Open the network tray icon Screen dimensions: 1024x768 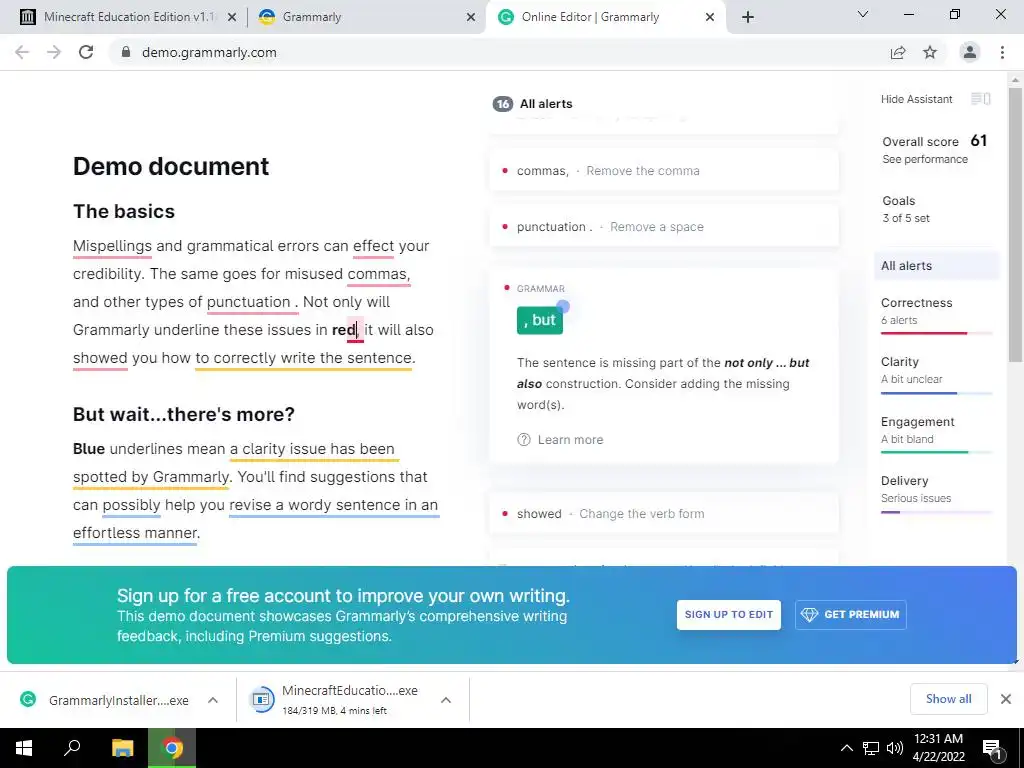tap(871, 748)
